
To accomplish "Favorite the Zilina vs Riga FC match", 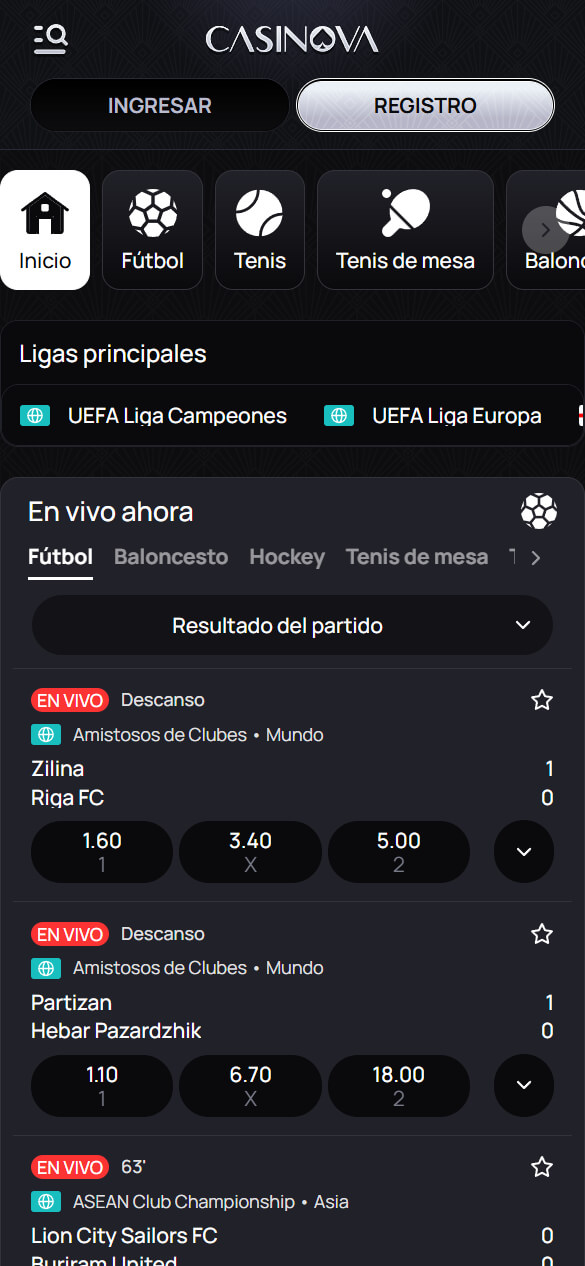I will (542, 700).
